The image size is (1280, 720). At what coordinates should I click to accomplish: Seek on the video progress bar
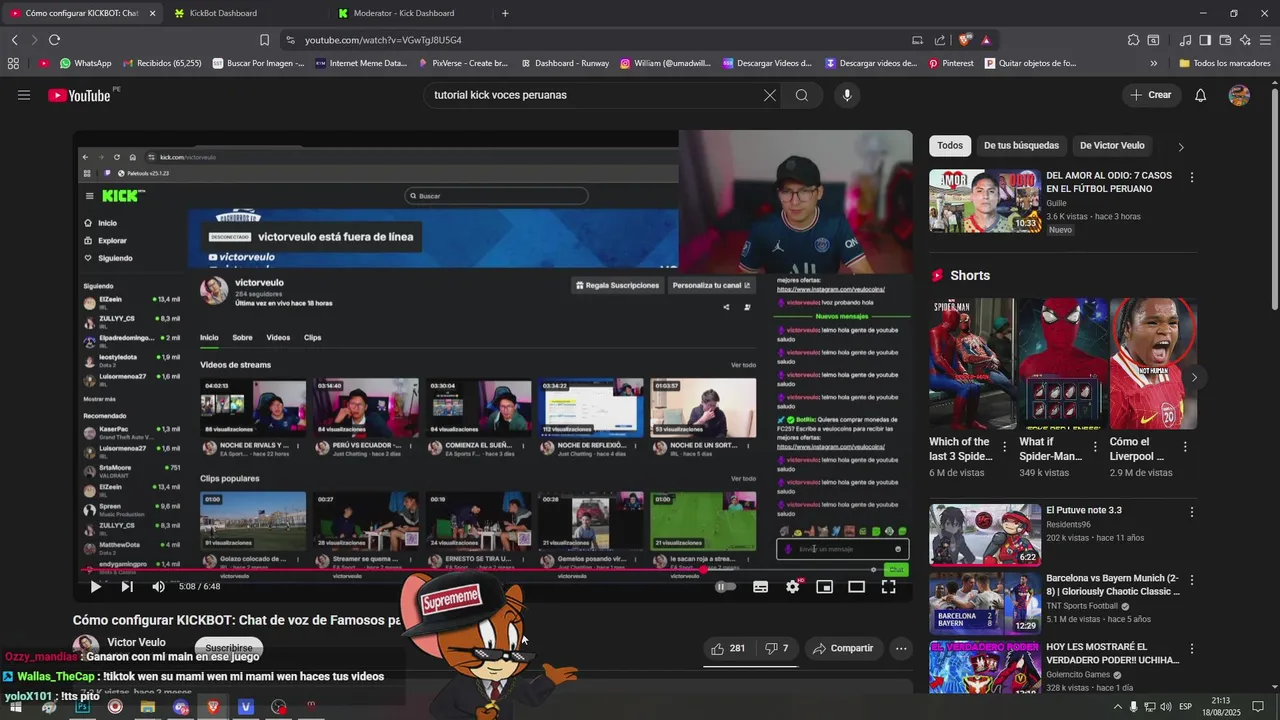click(492, 570)
